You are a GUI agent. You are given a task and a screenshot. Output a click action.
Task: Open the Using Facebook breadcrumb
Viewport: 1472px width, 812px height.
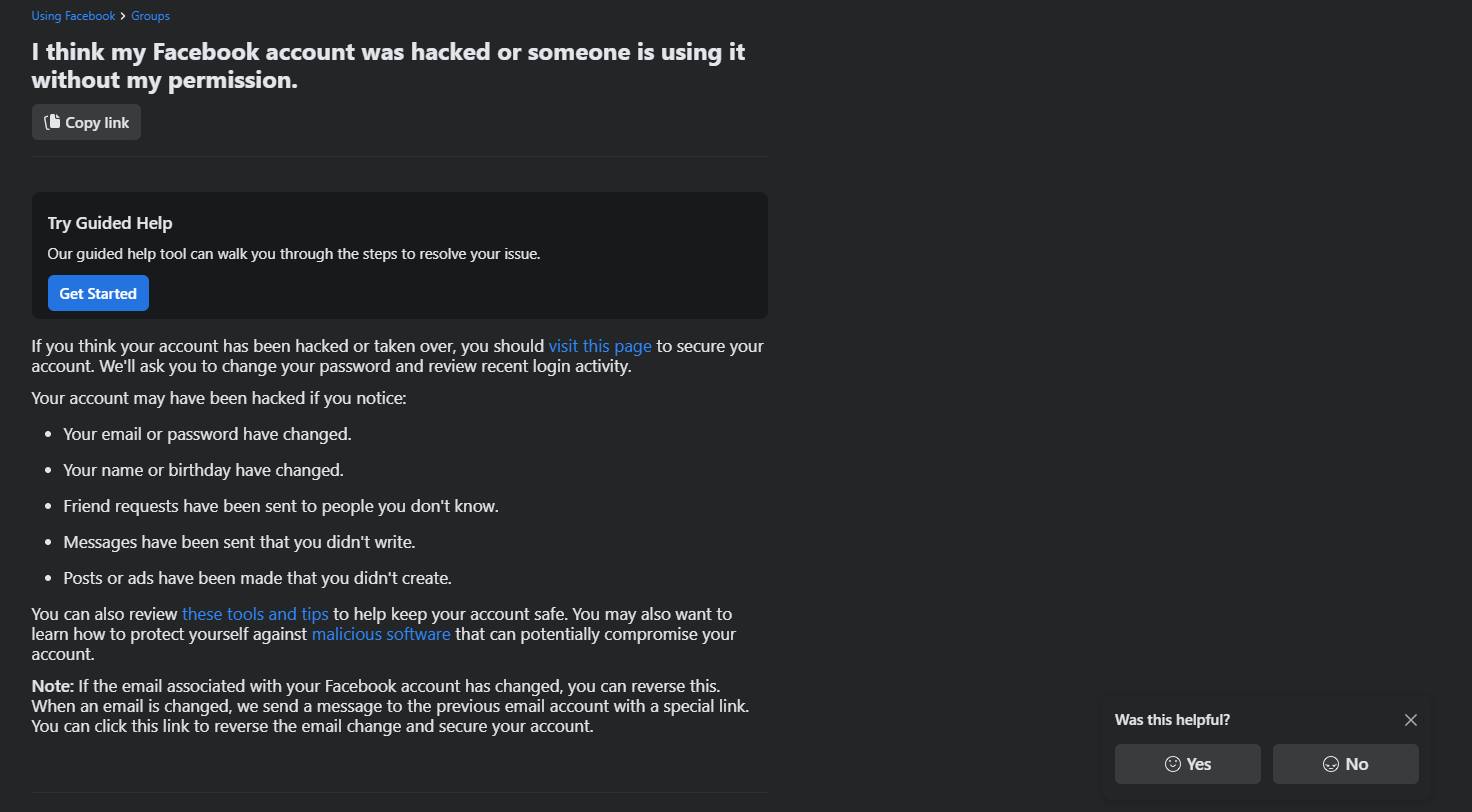73,16
